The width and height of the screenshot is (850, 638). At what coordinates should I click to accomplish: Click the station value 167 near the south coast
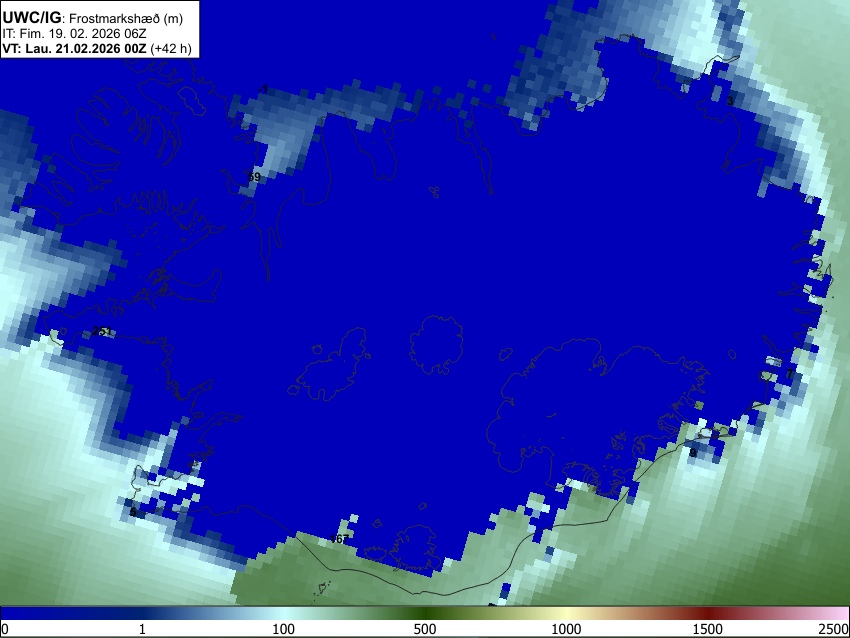pyautogui.click(x=339, y=539)
